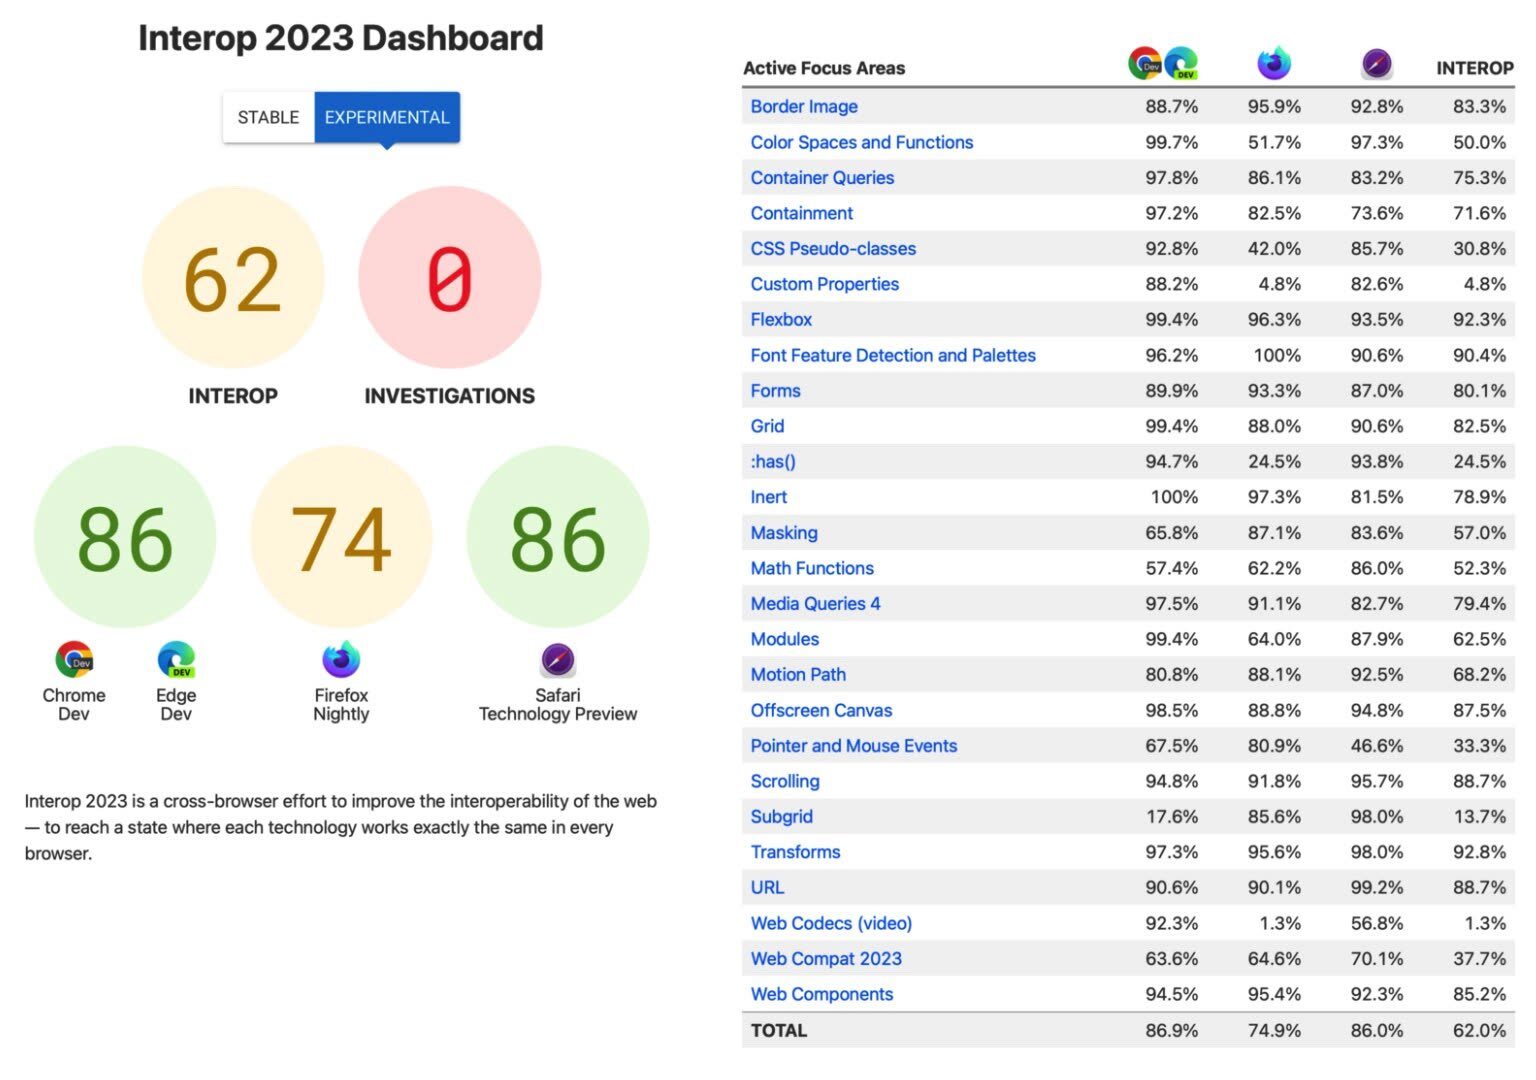Open the Scrolling focus area link
Image resolution: width=1536 pixels, height=1080 pixels.
(x=785, y=781)
